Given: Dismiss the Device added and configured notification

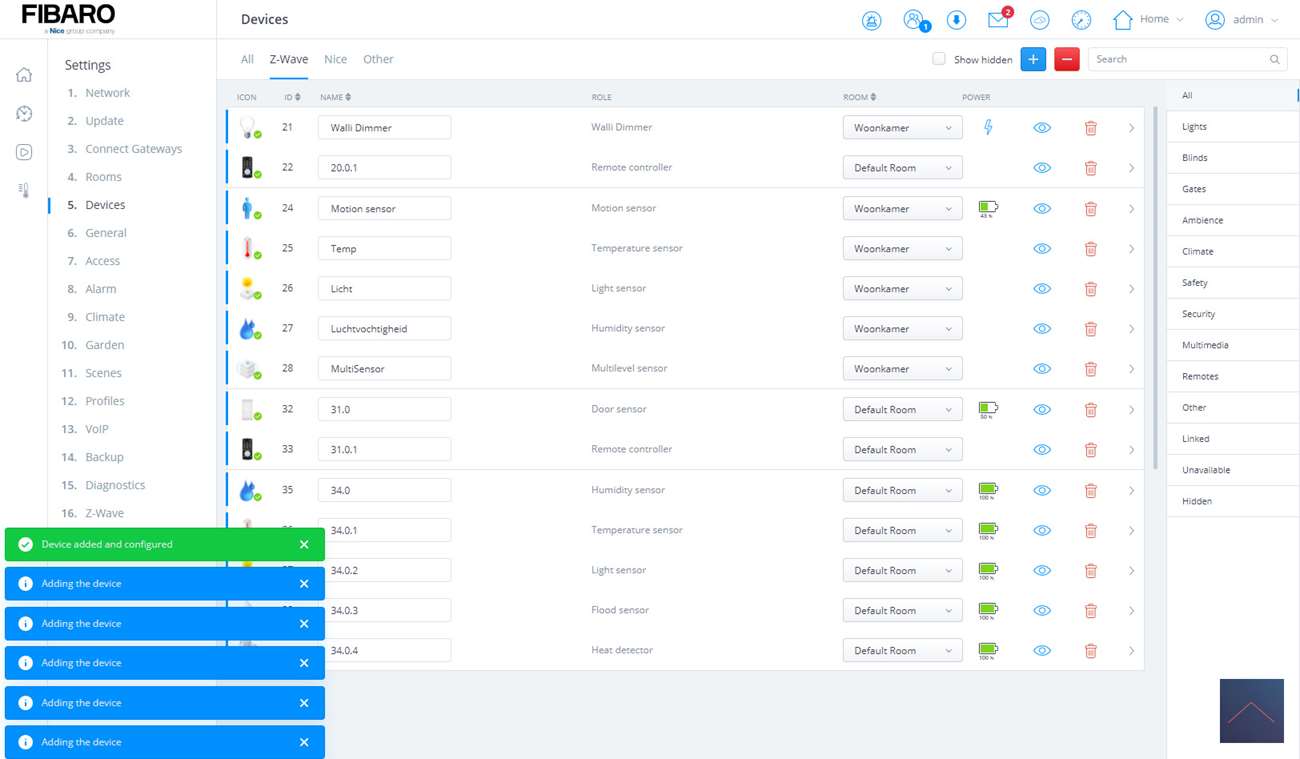Looking at the screenshot, I should point(304,545).
